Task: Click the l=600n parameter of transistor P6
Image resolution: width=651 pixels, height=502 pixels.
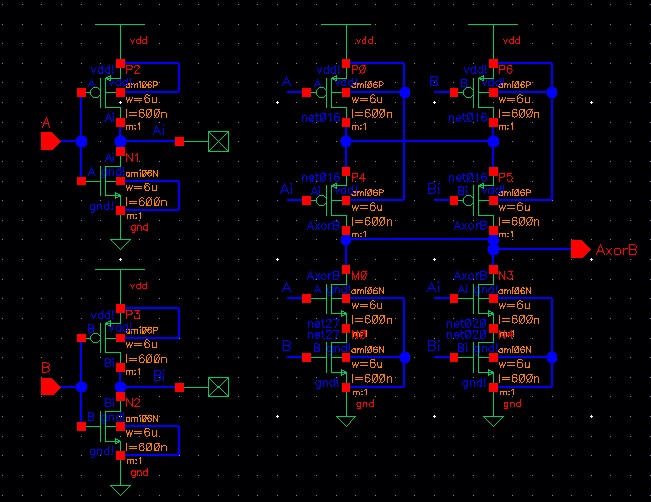Action: point(519,113)
